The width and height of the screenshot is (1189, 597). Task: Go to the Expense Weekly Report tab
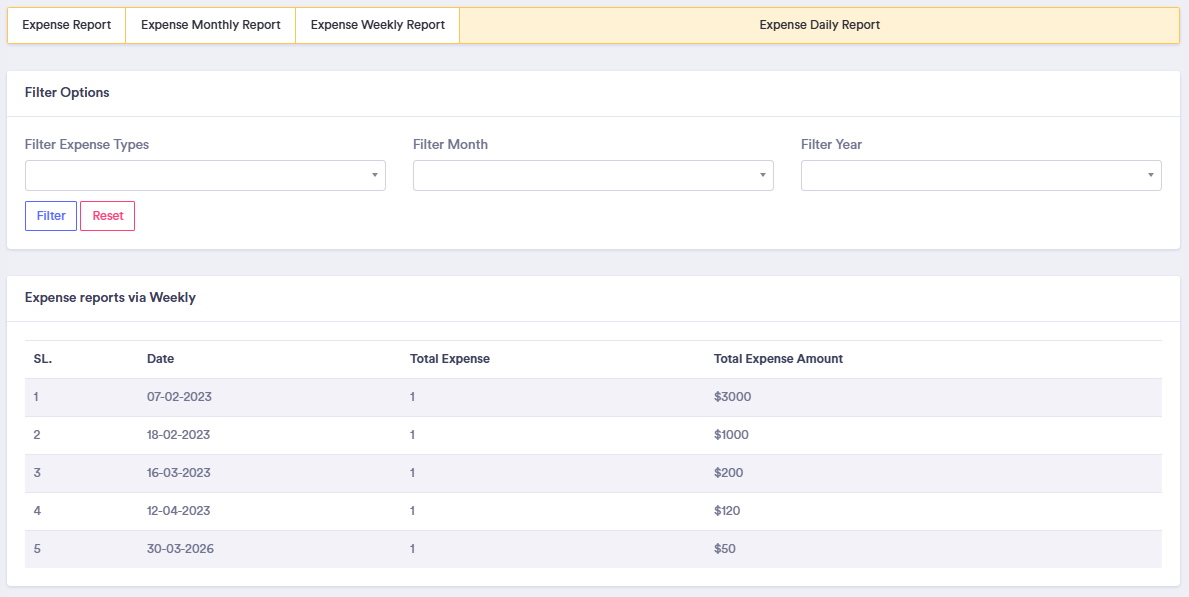[377, 25]
